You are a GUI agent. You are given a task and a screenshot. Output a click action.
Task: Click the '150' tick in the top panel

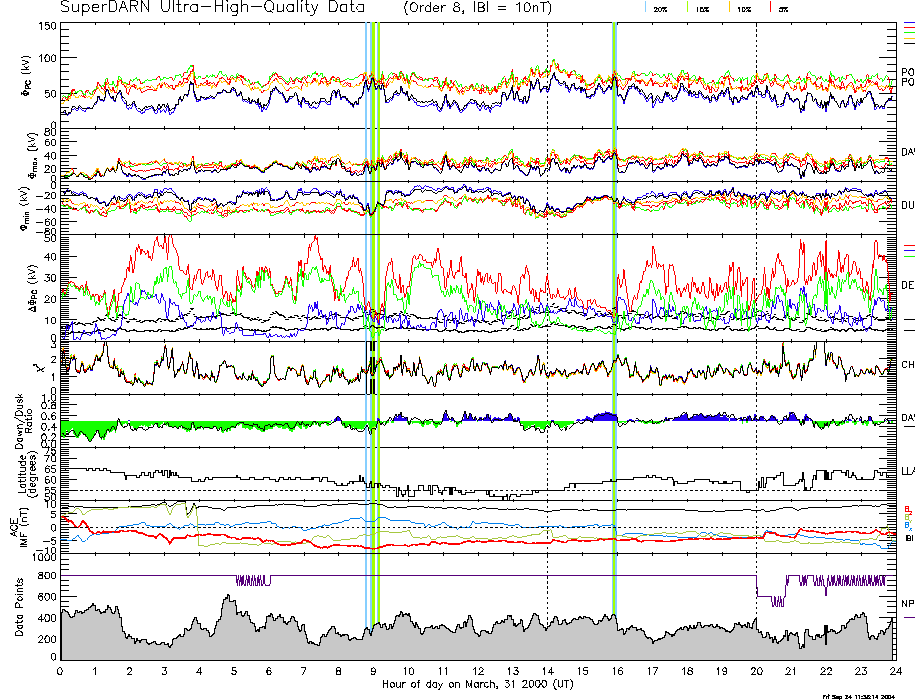tap(48, 26)
